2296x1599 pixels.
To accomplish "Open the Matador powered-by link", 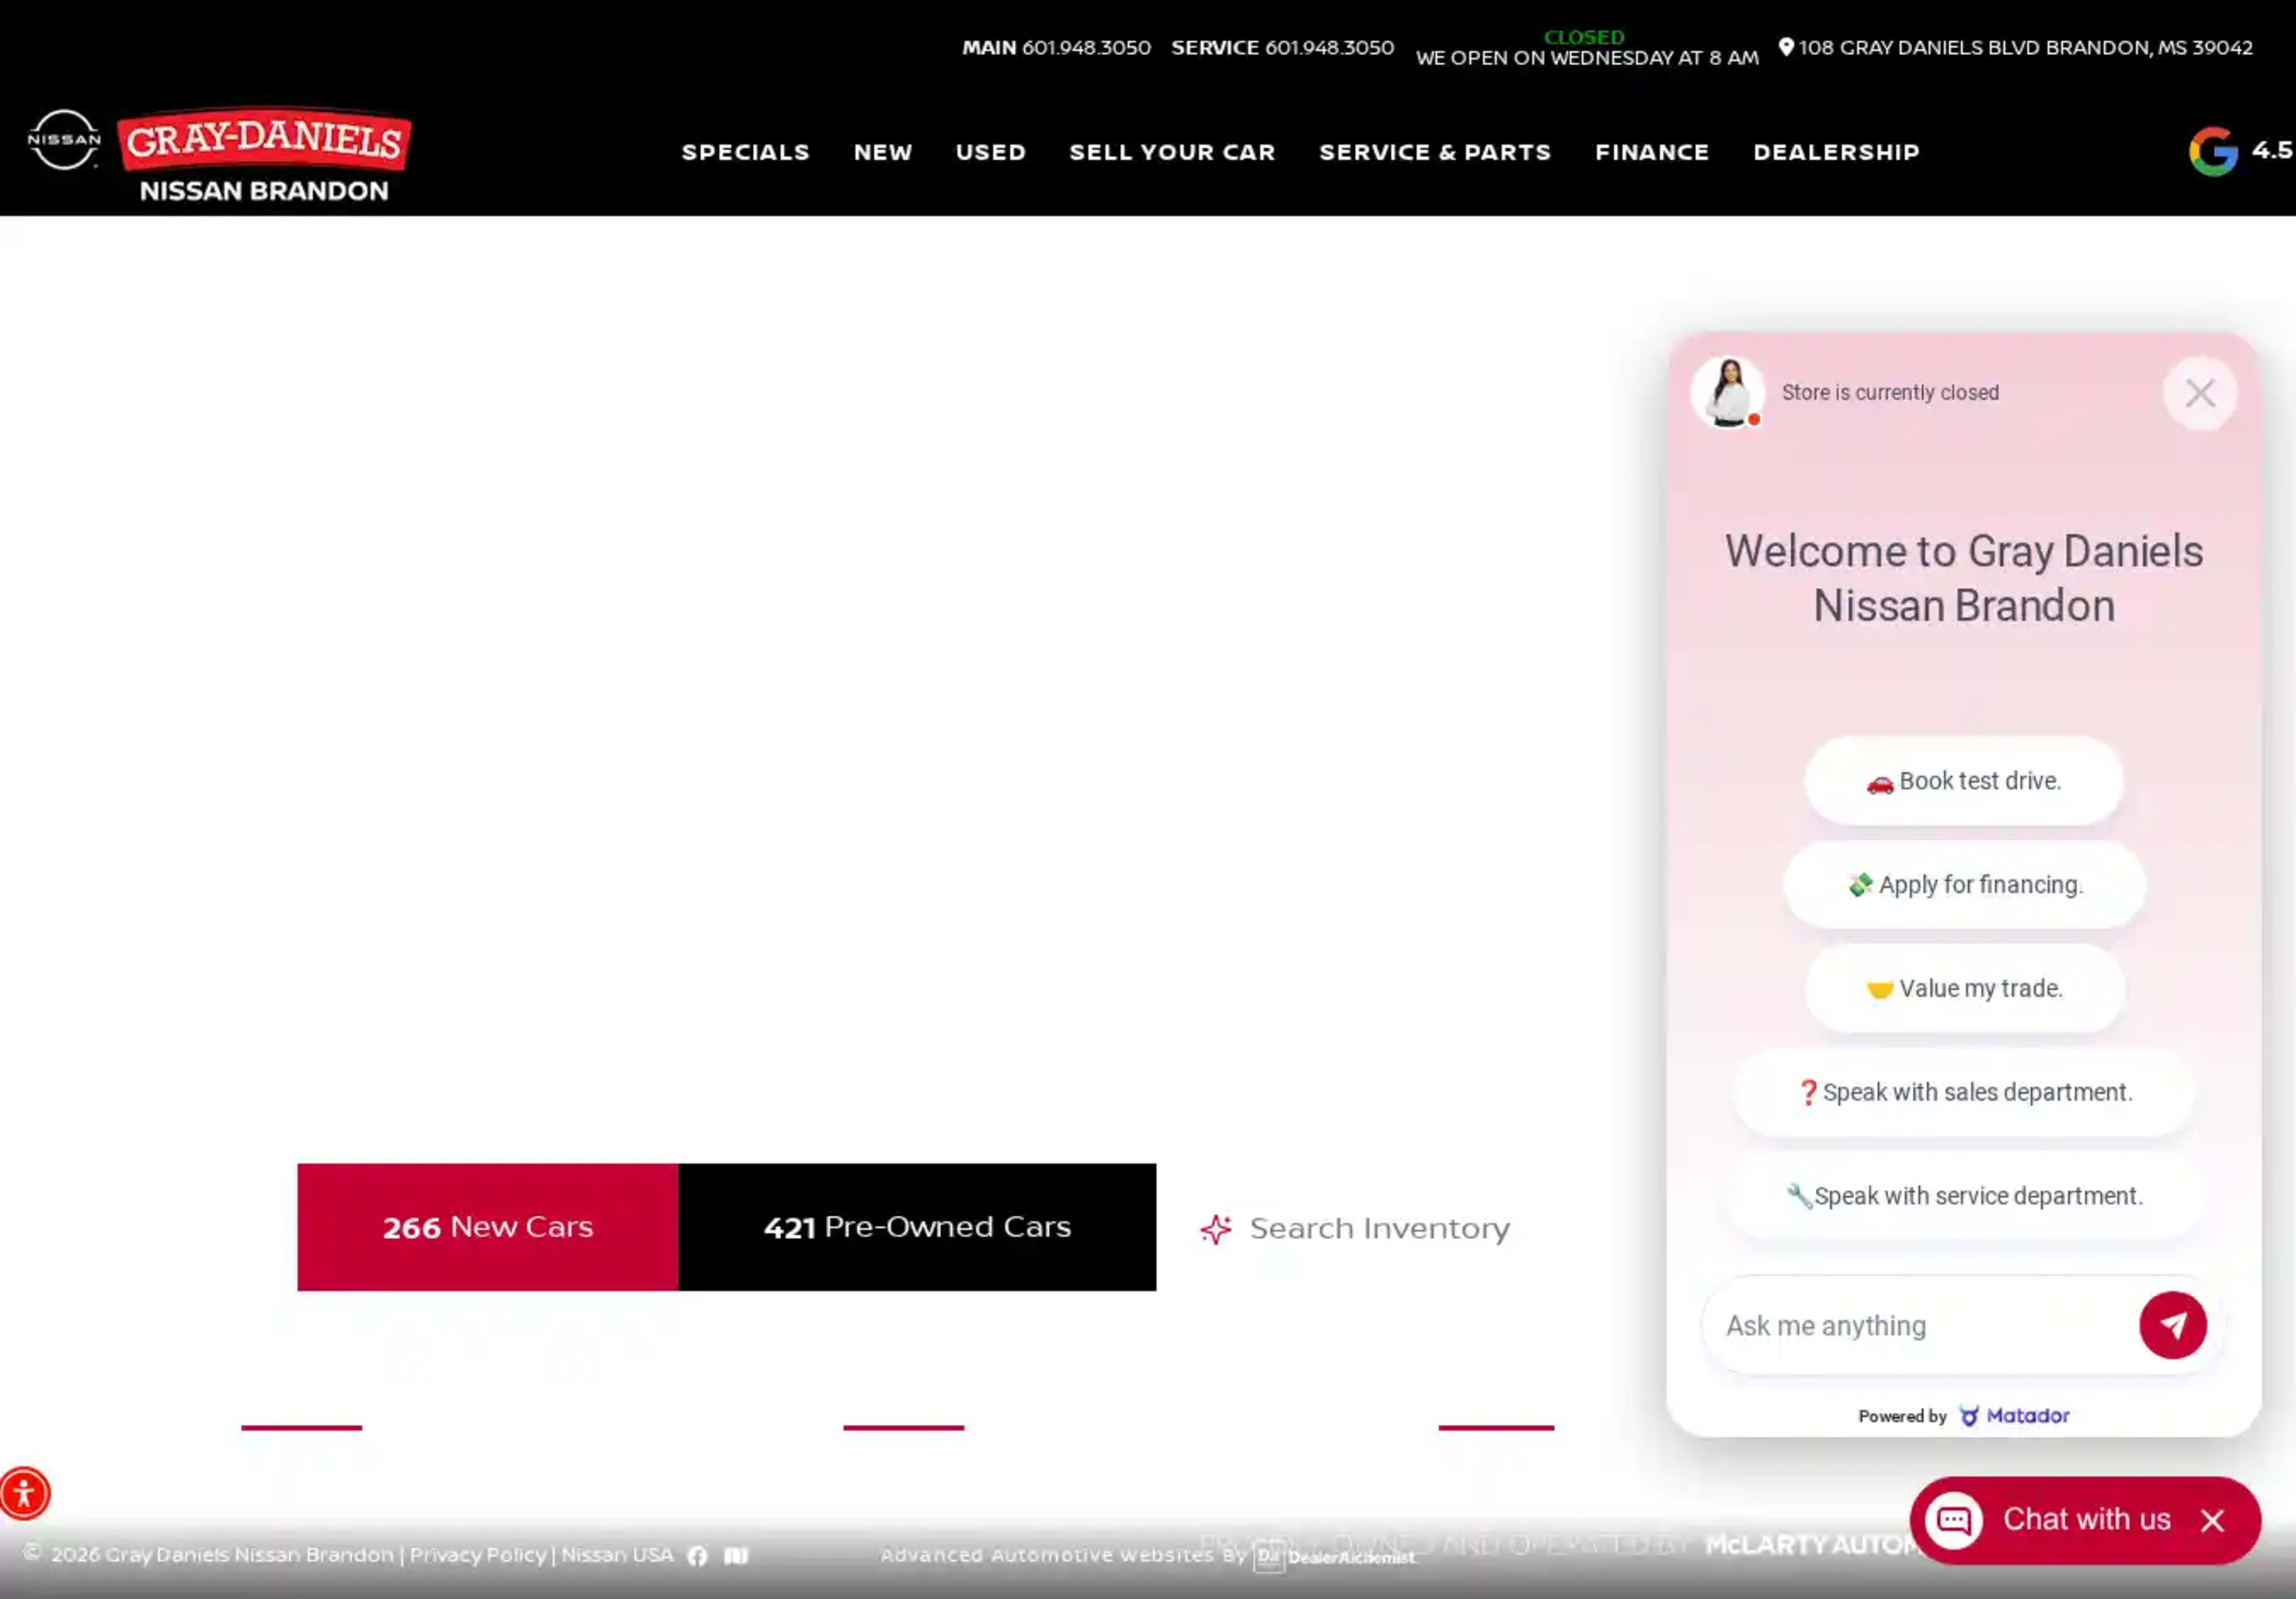I will click(2014, 1416).
